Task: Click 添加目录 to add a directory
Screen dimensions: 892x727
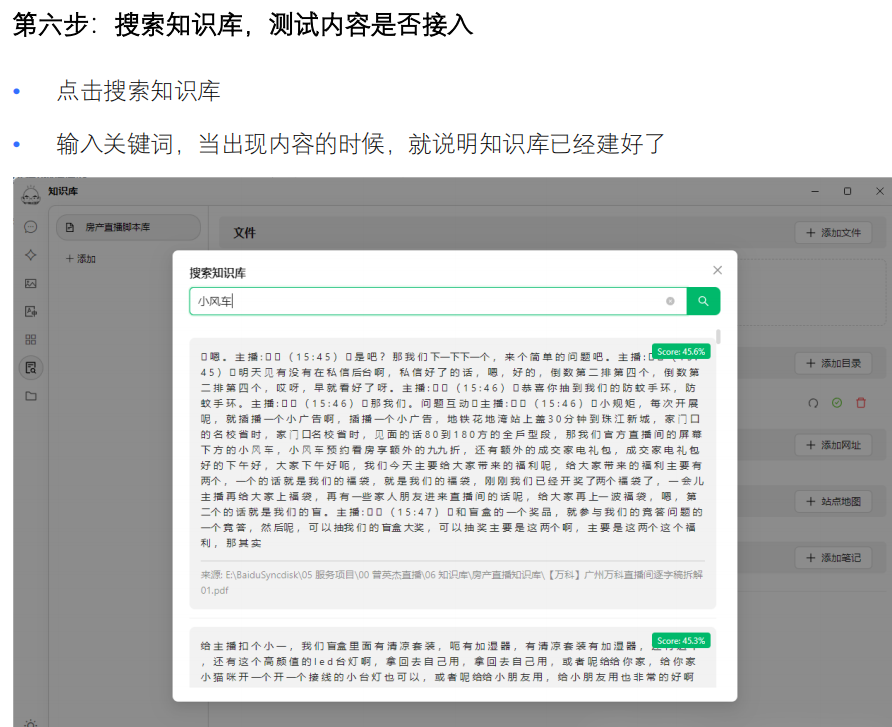Action: click(x=833, y=364)
